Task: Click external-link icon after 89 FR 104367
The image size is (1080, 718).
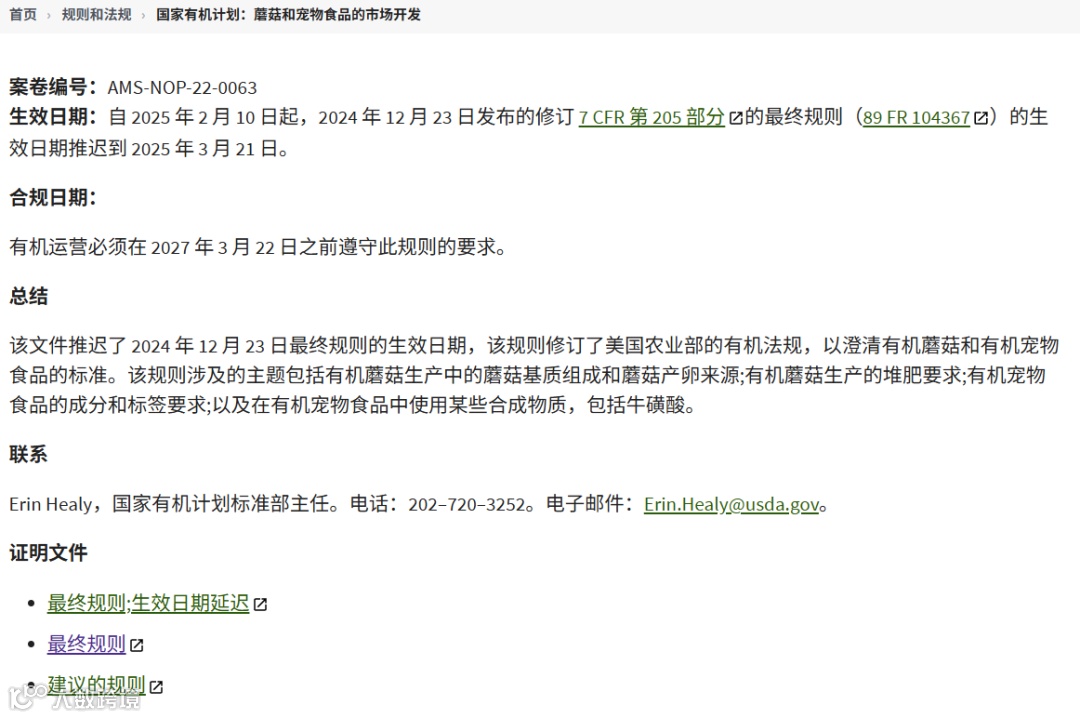Action: coord(981,118)
